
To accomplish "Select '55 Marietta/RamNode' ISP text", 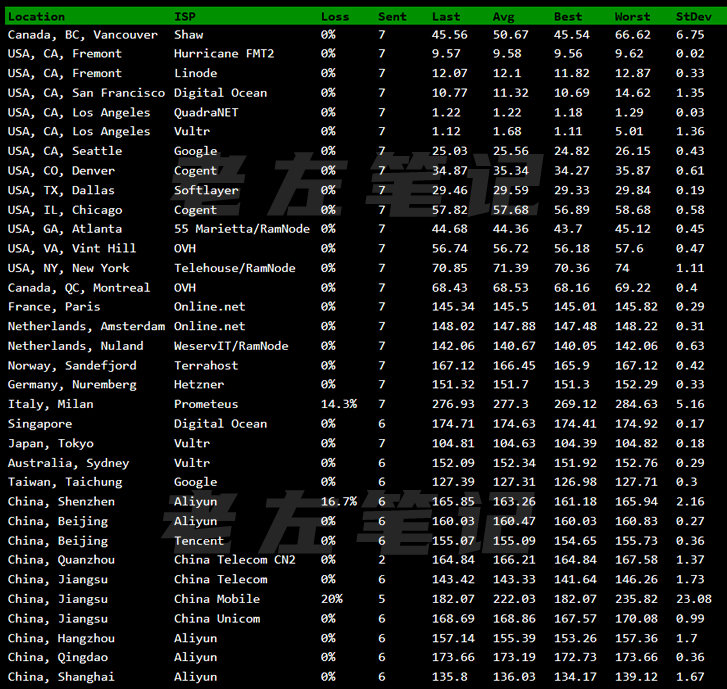I will tap(242, 229).
